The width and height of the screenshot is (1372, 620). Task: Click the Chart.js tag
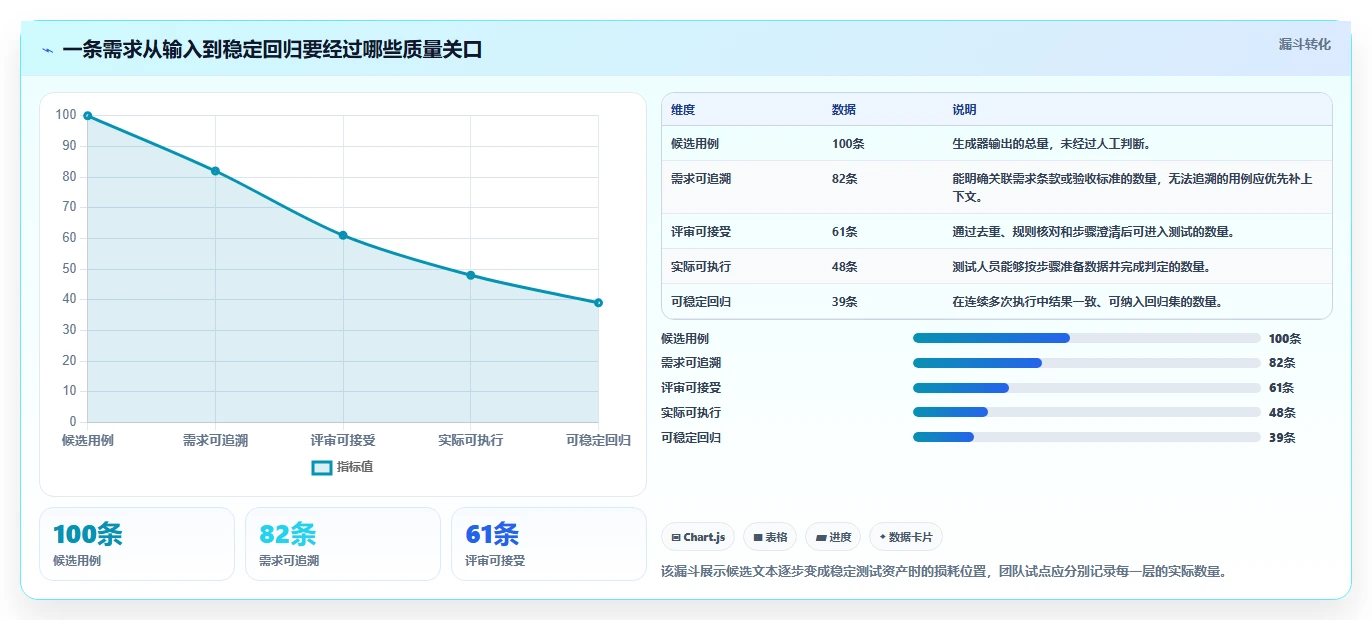698,537
